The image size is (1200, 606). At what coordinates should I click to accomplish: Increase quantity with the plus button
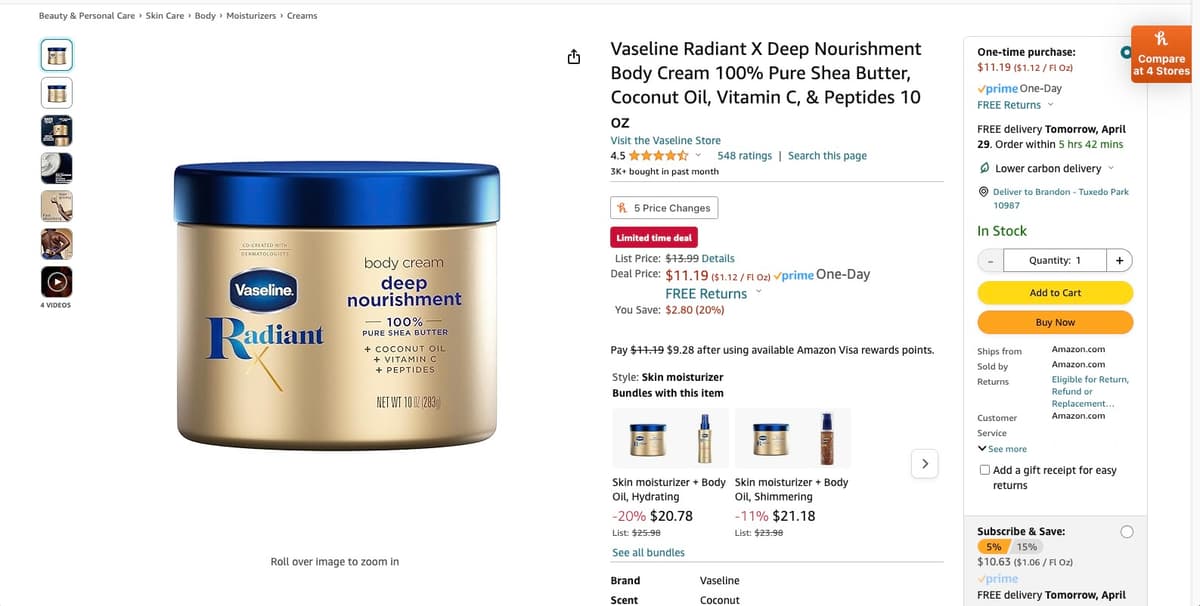point(1119,260)
